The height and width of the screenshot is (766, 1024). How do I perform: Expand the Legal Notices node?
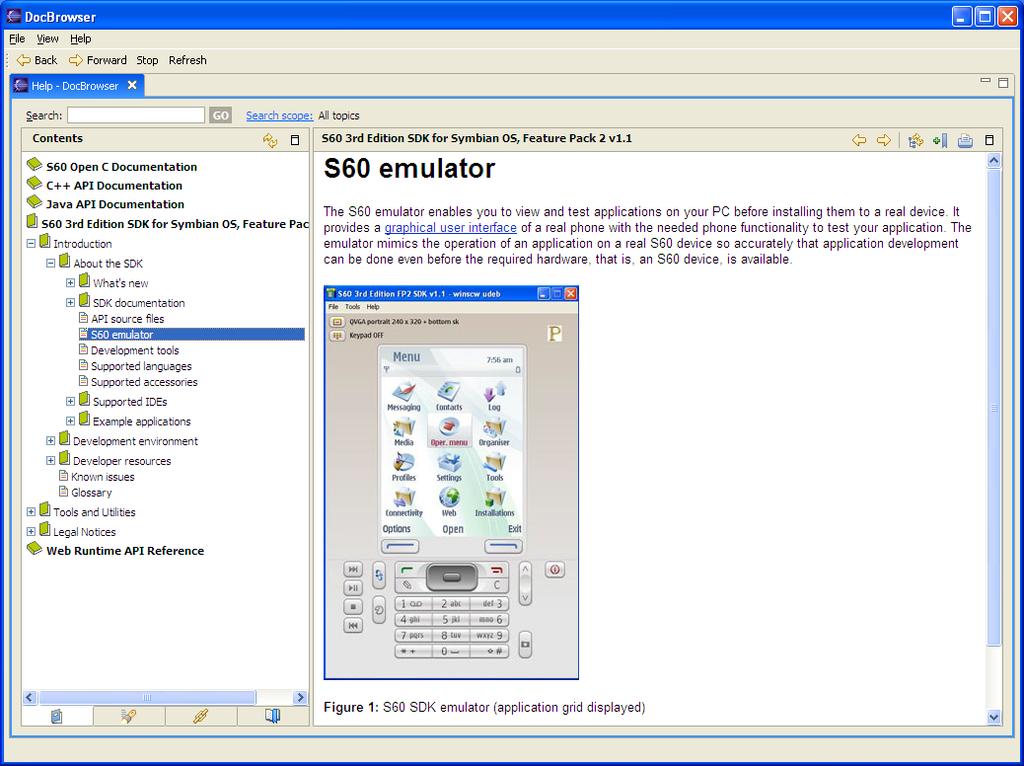click(x=31, y=532)
